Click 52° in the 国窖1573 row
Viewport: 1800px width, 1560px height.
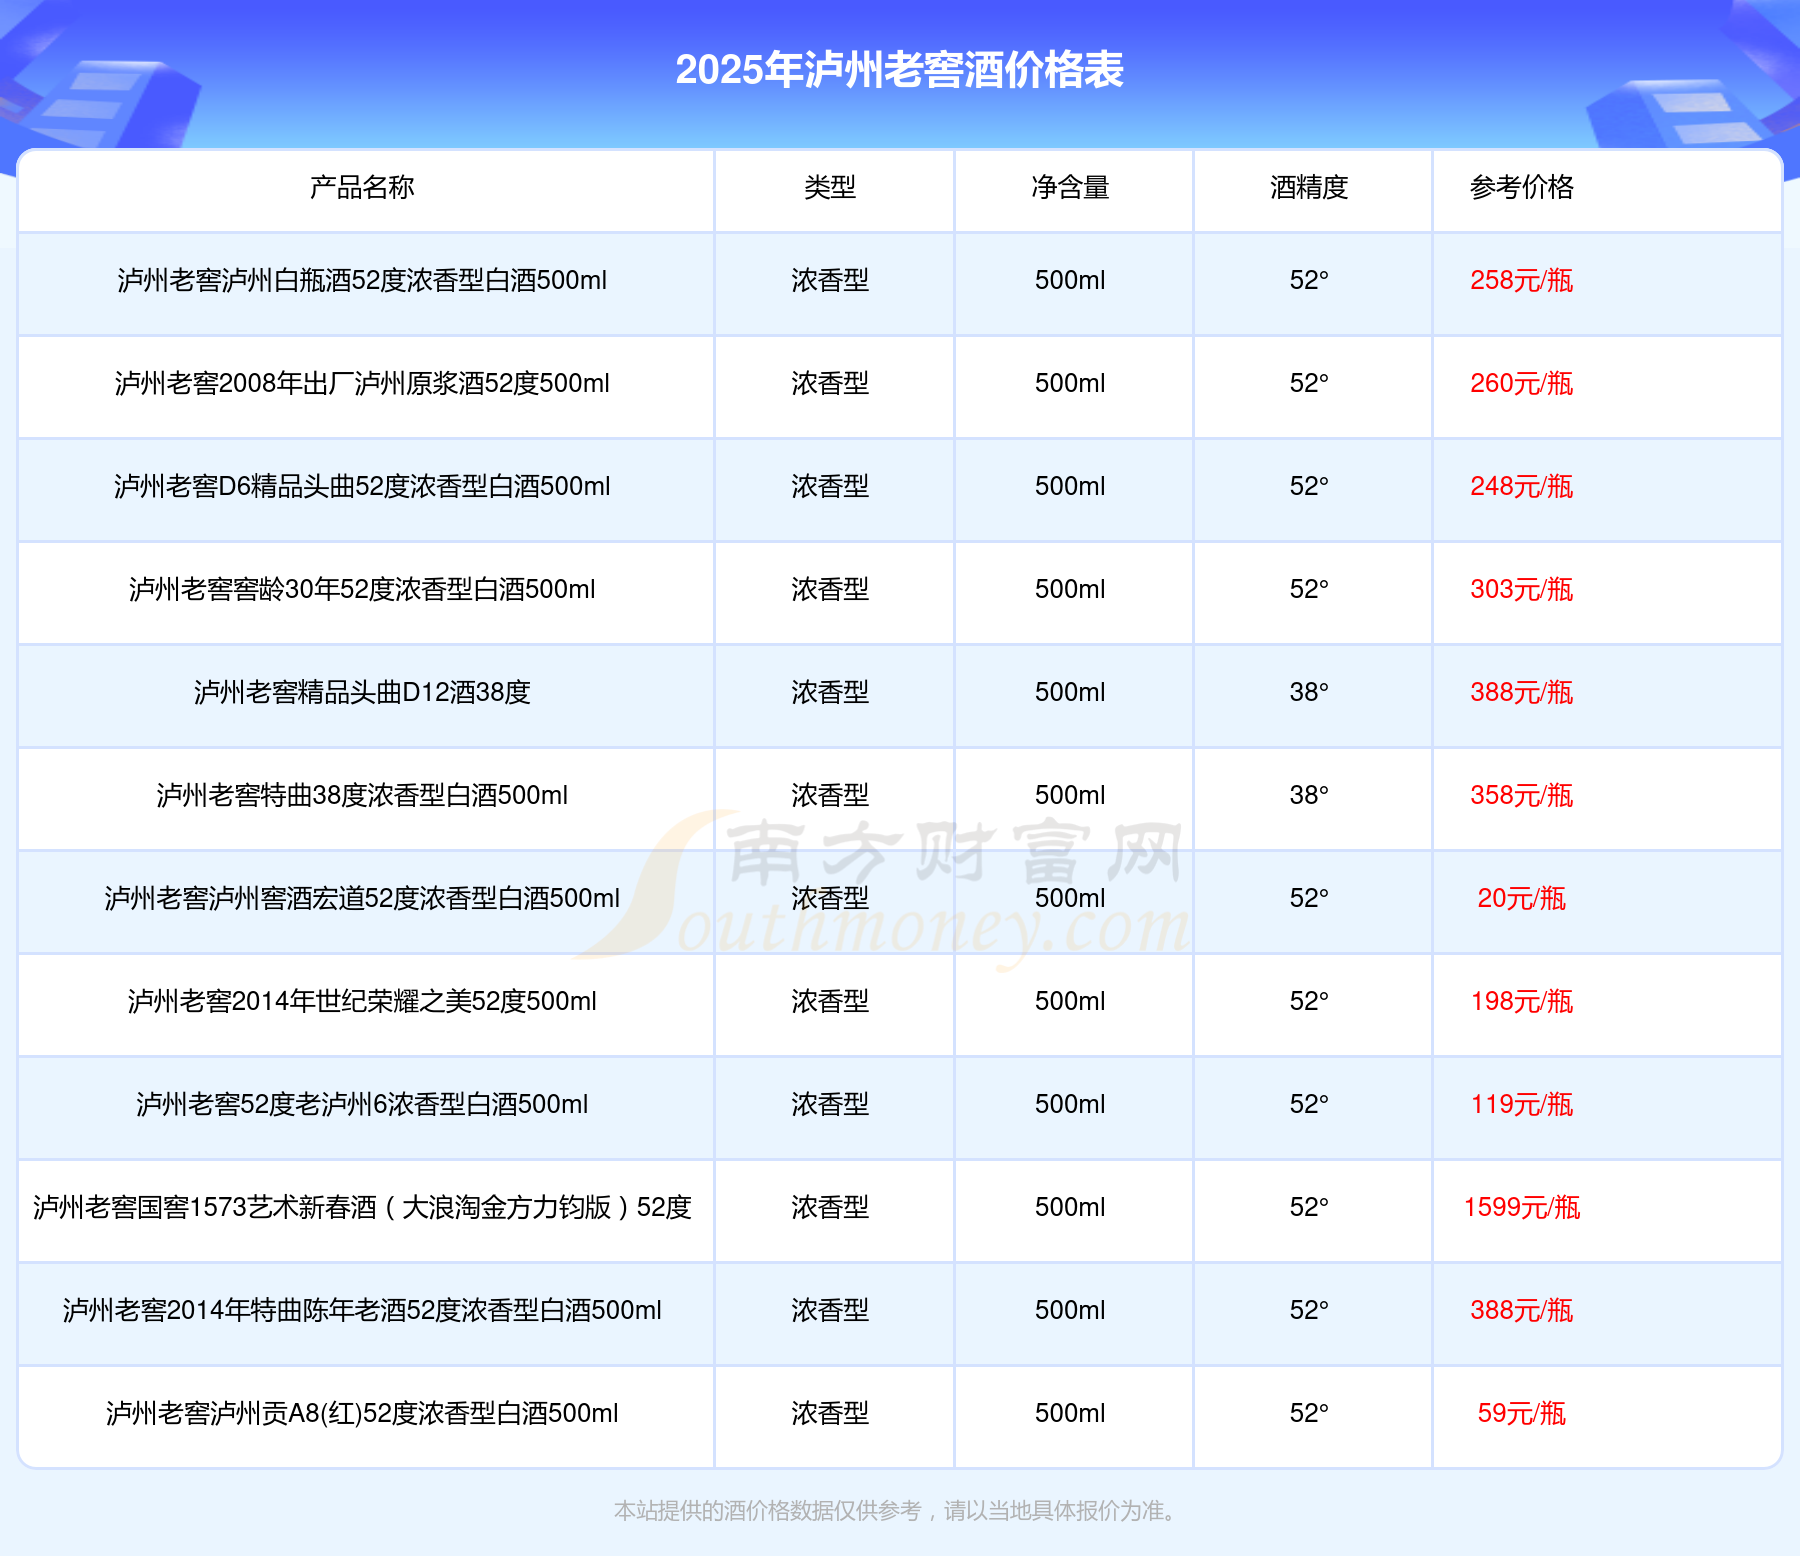tap(1309, 1208)
